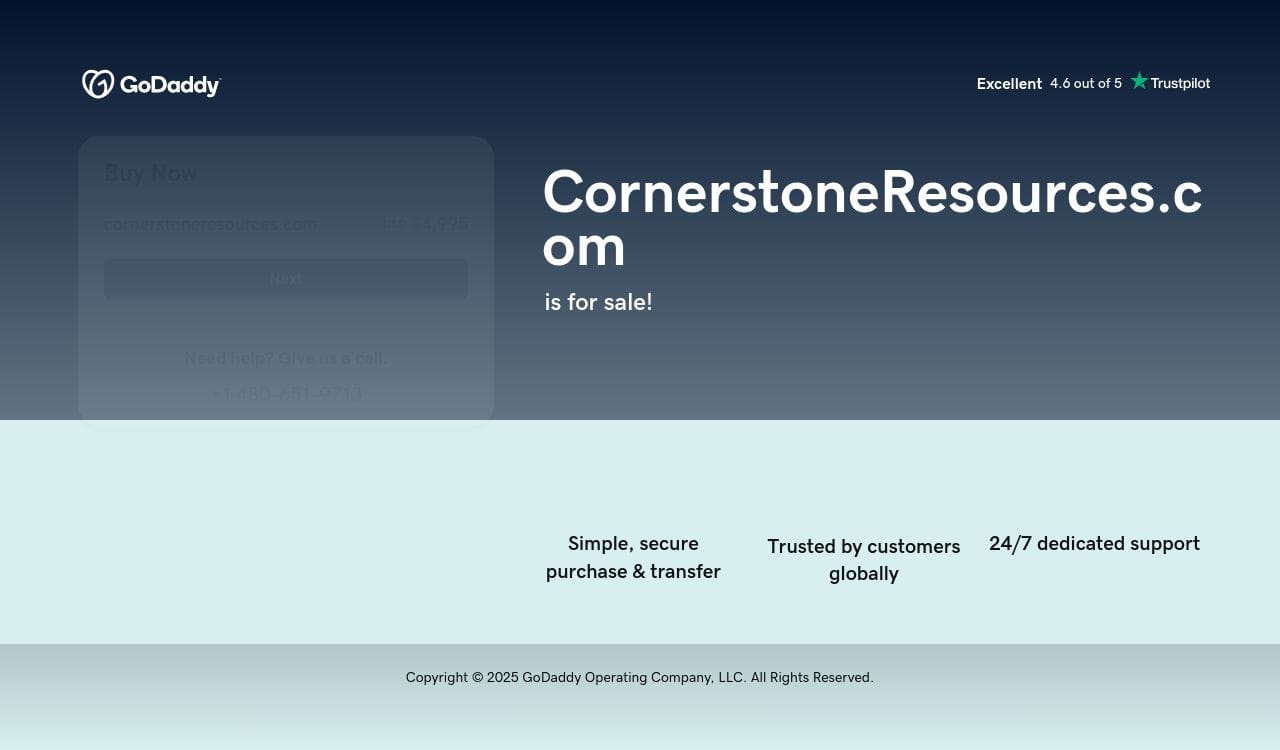1280x750 pixels.
Task: Click the 'Buy Now' card heading
Action: click(151, 173)
